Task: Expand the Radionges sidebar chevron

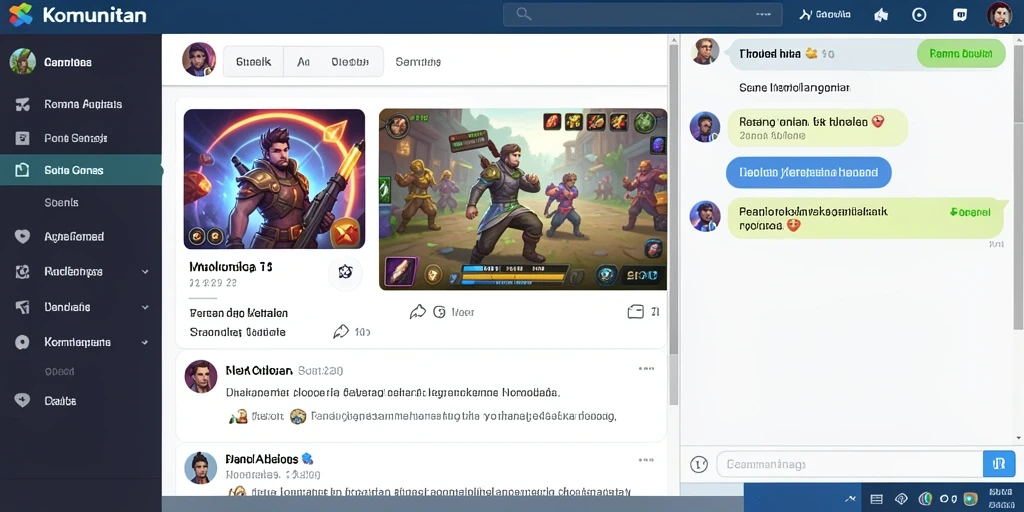Action: pos(145,272)
